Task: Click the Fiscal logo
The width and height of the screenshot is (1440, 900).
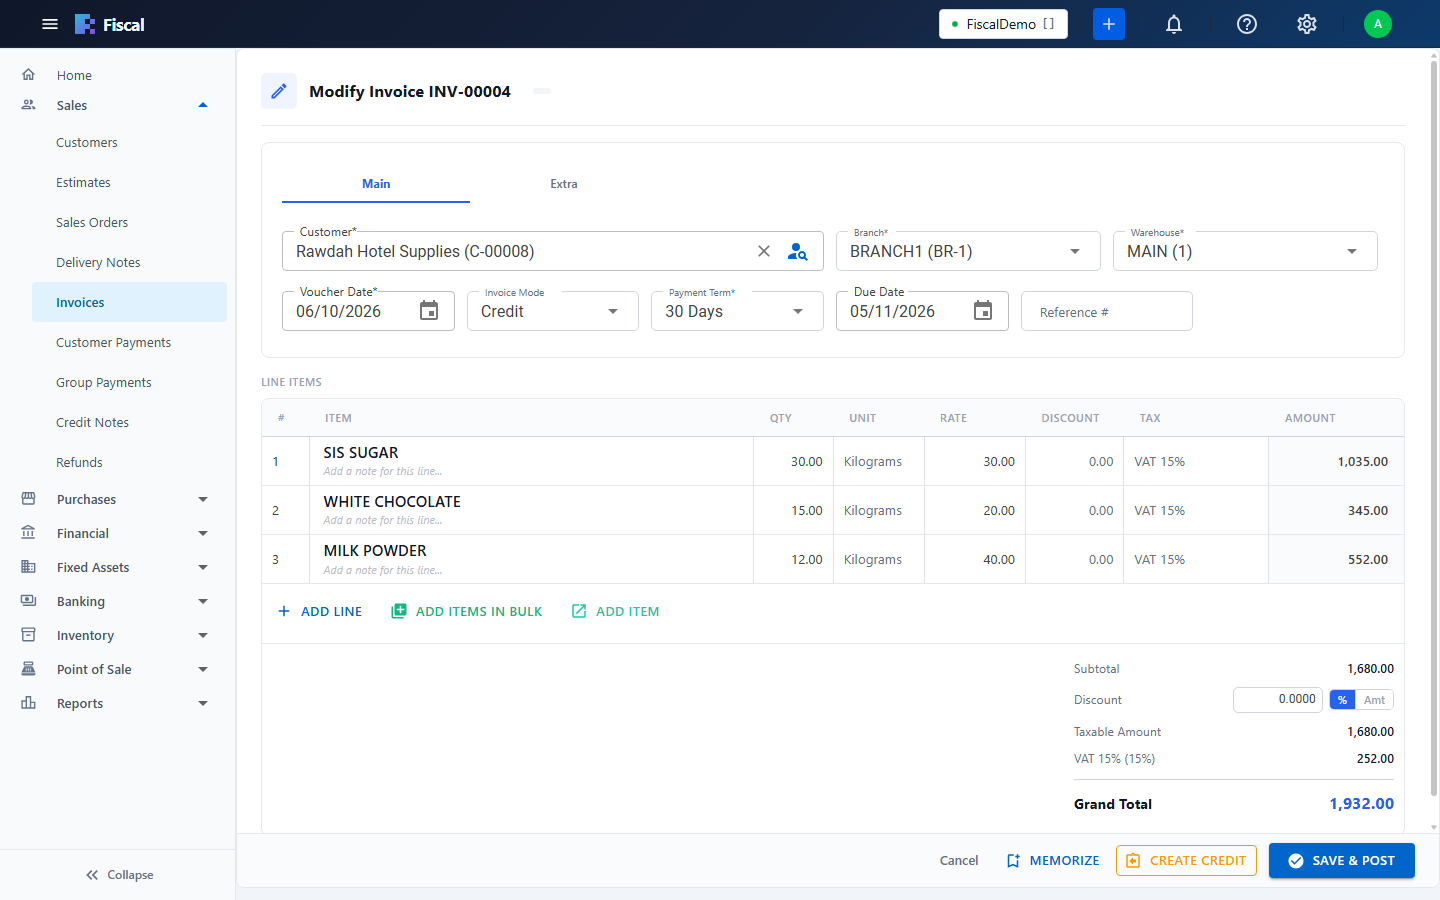Action: pyautogui.click(x=110, y=24)
